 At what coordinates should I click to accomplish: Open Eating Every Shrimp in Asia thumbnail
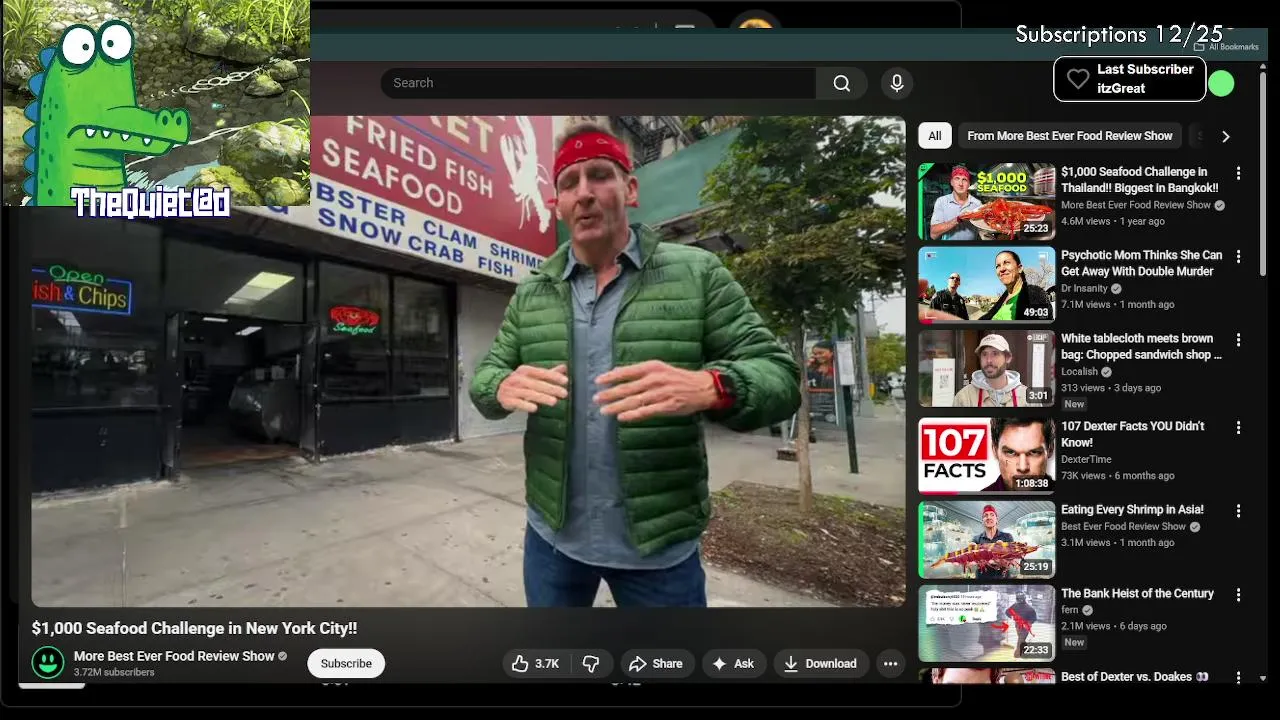coord(987,539)
